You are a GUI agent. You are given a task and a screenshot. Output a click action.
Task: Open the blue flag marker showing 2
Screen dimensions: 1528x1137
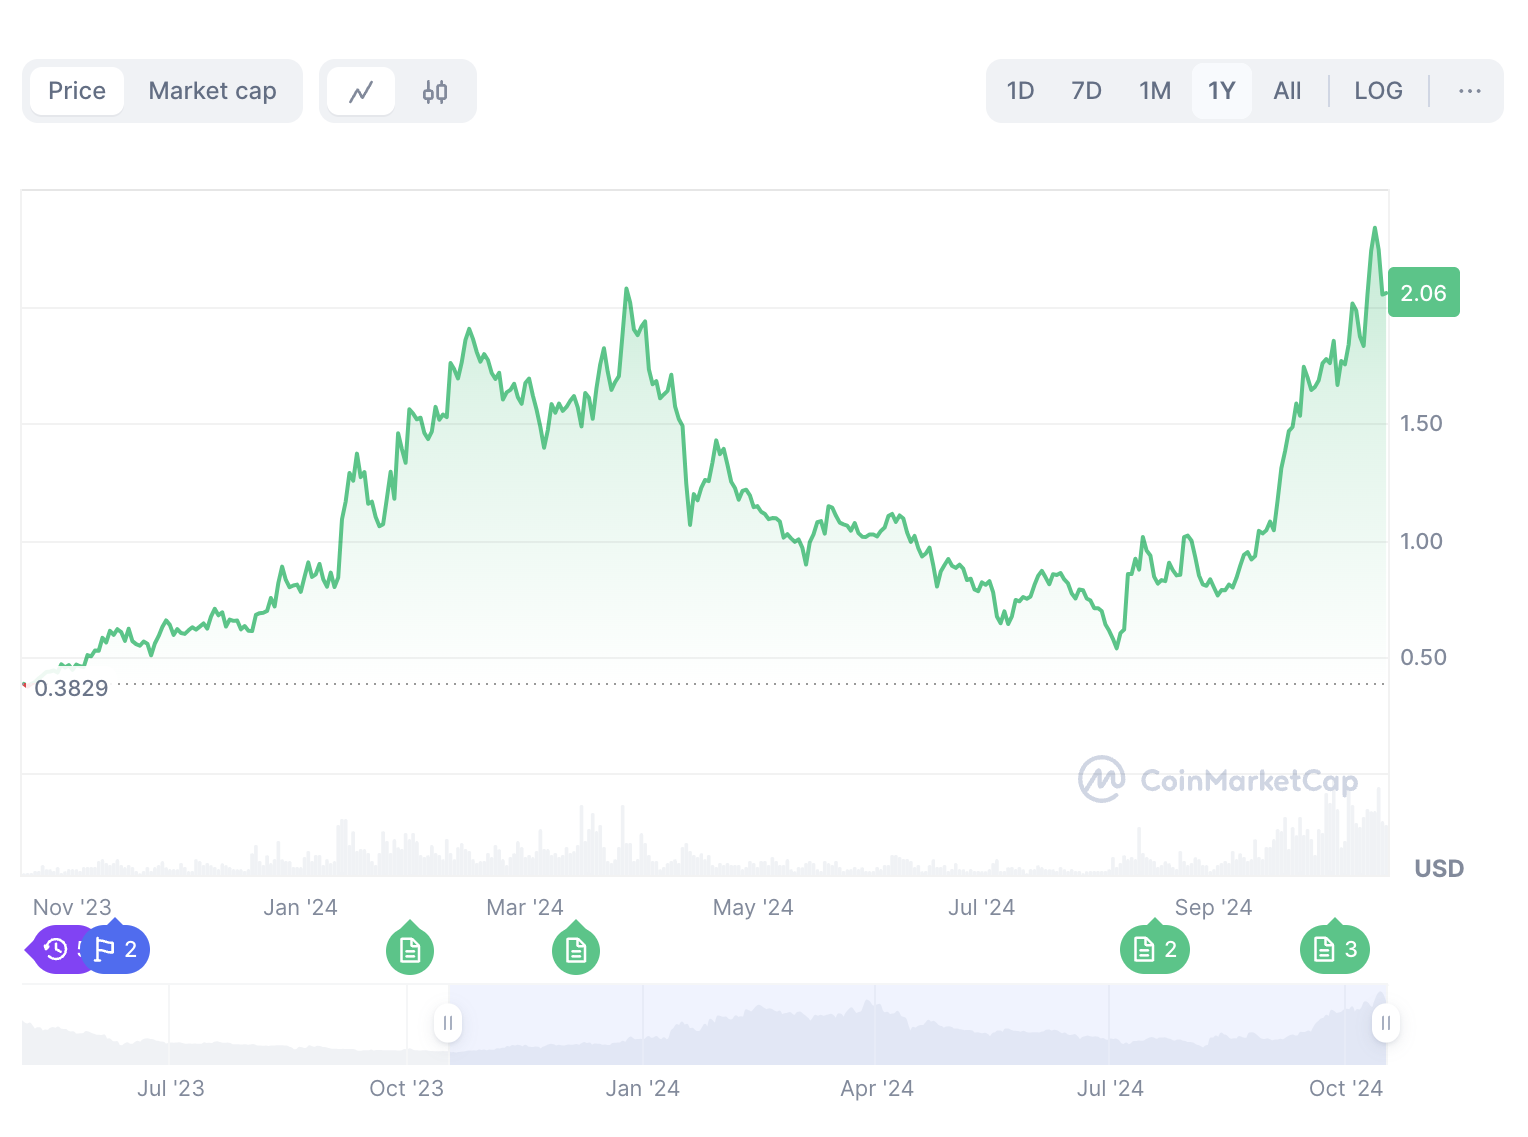pyautogui.click(x=116, y=949)
